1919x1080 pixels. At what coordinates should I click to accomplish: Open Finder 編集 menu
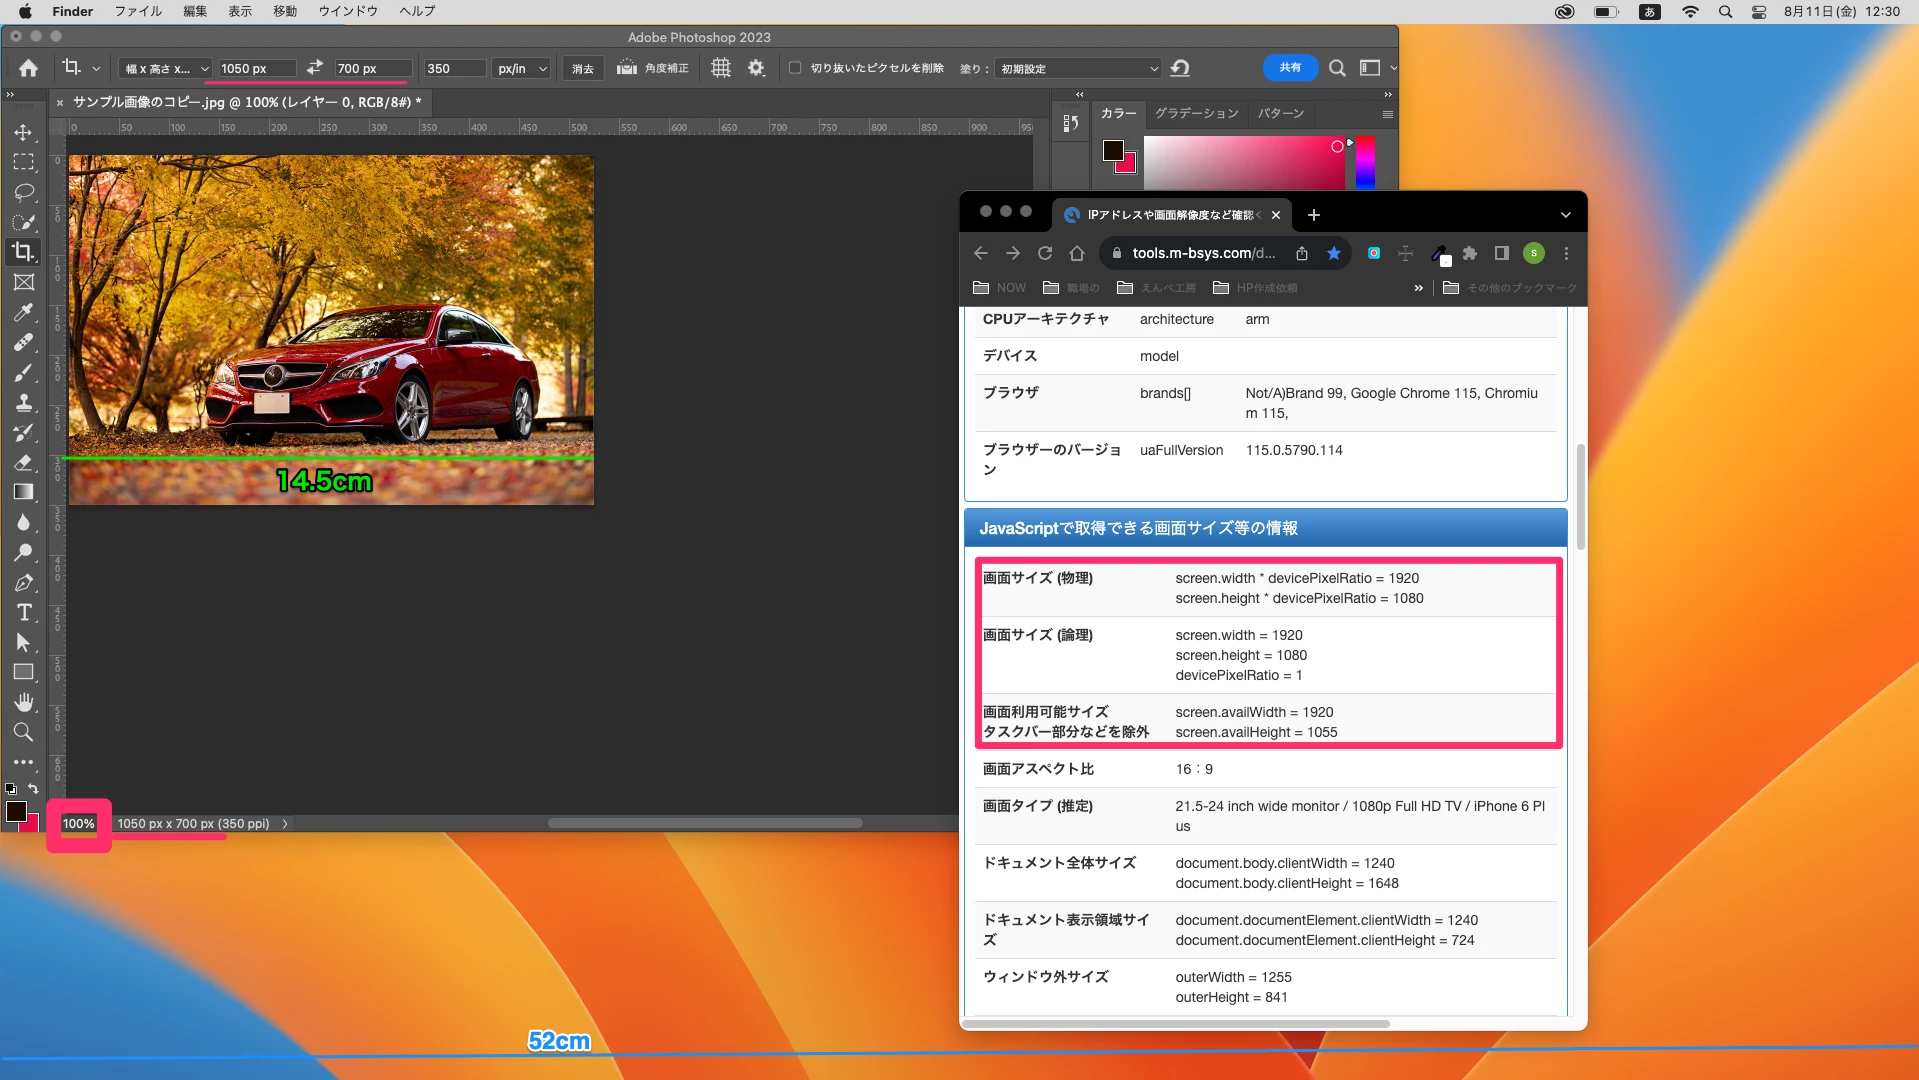click(x=195, y=11)
